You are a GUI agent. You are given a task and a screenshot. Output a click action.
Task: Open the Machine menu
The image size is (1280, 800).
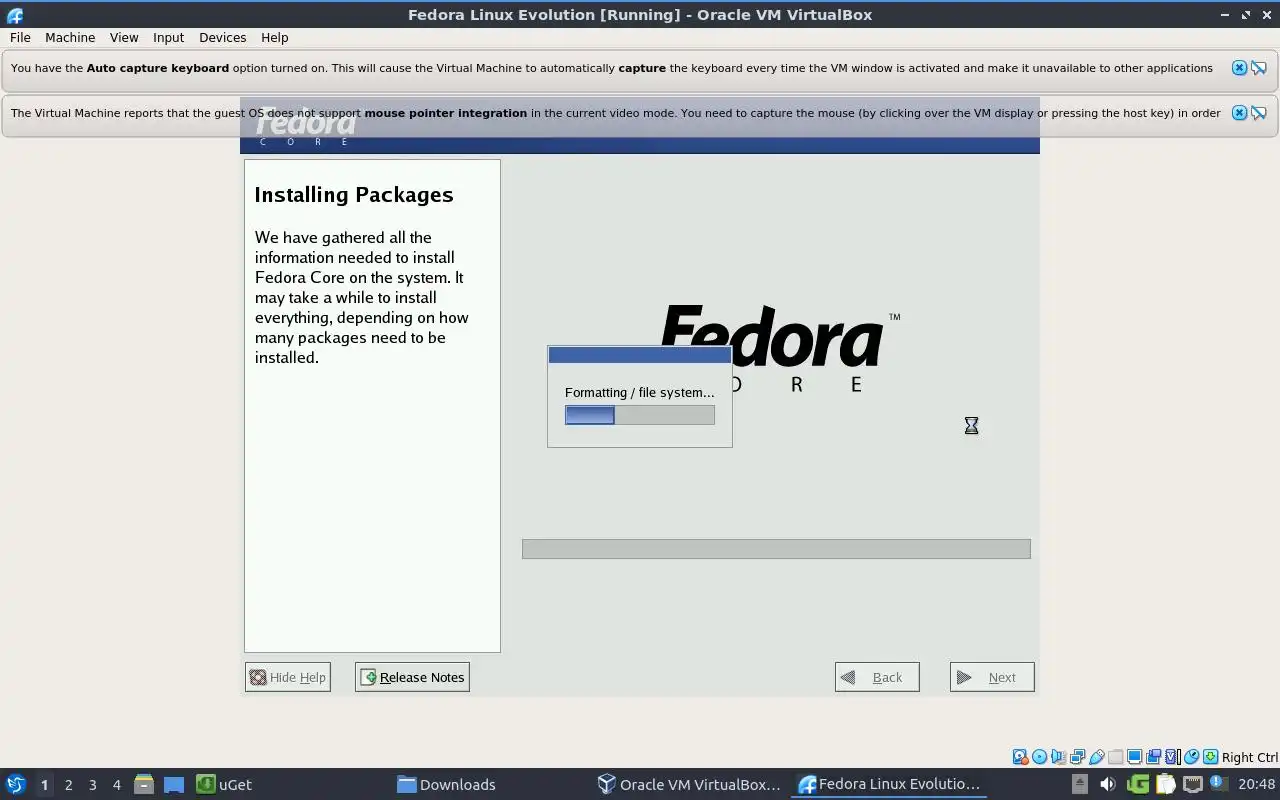pyautogui.click(x=70, y=37)
